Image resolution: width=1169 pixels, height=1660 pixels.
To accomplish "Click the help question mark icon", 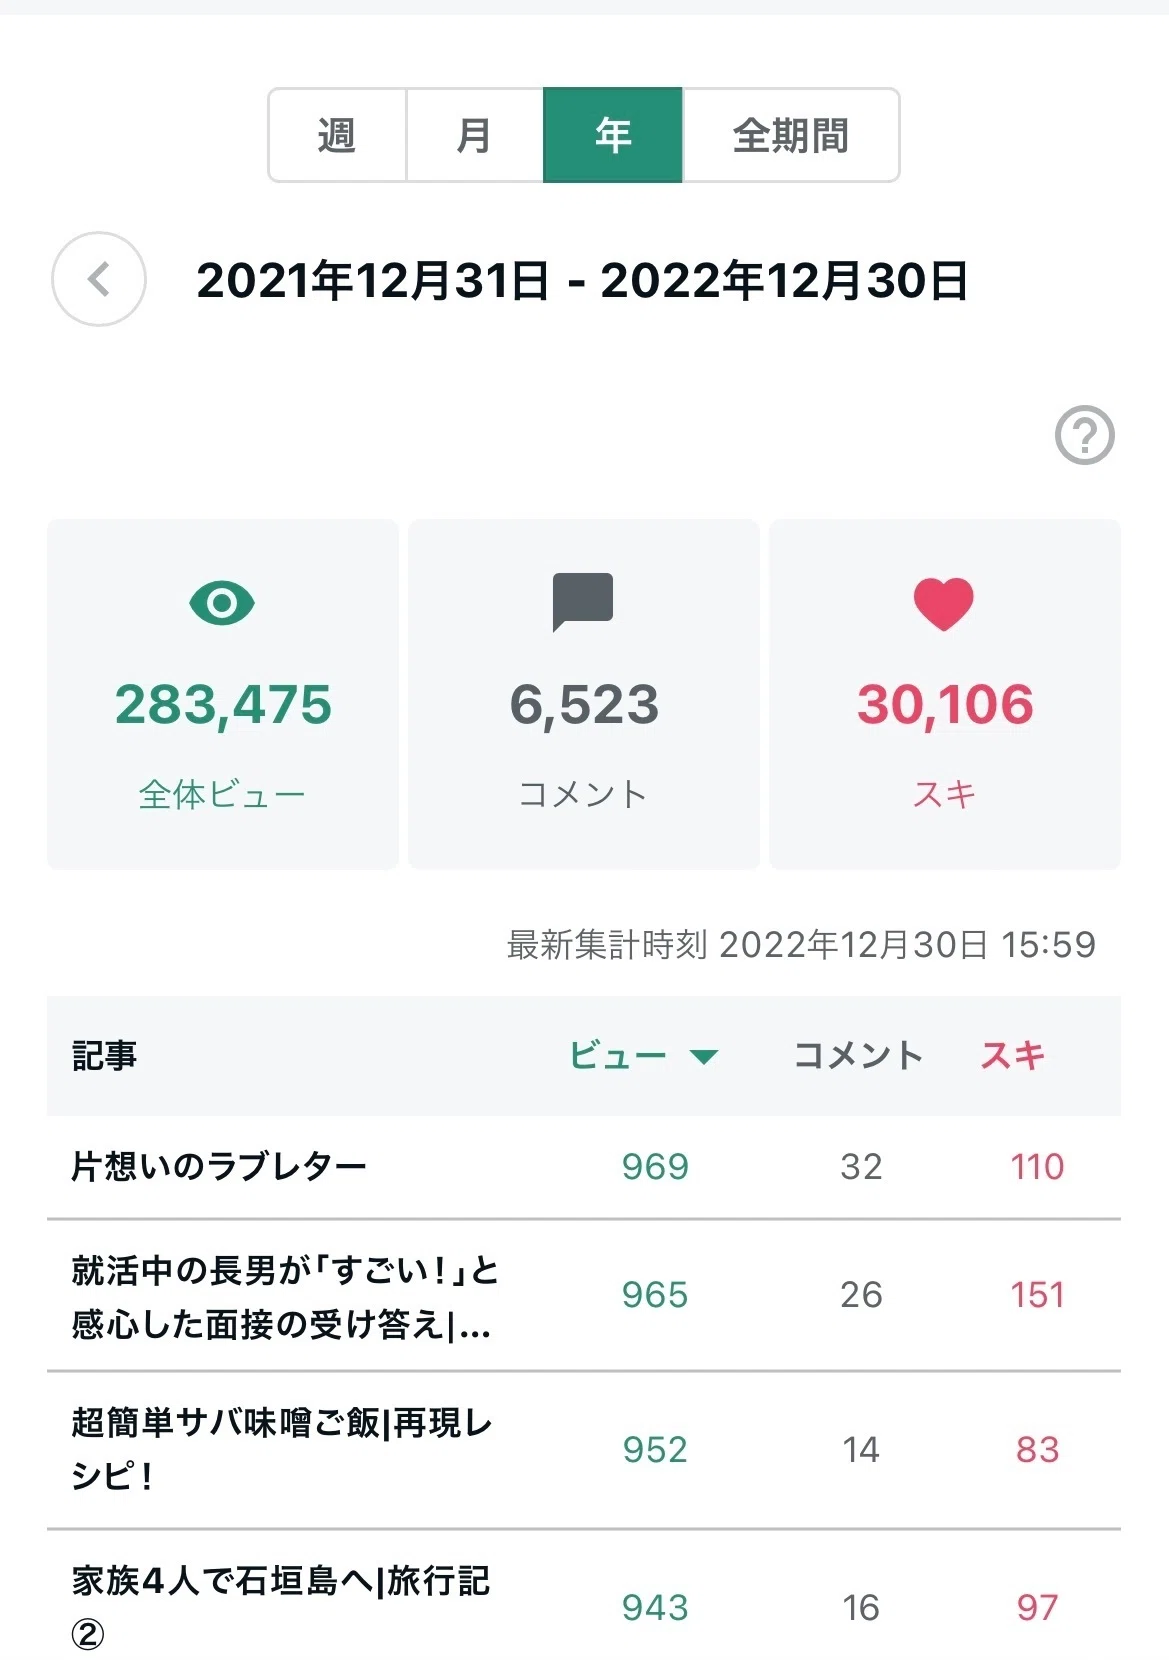I will [x=1085, y=435].
